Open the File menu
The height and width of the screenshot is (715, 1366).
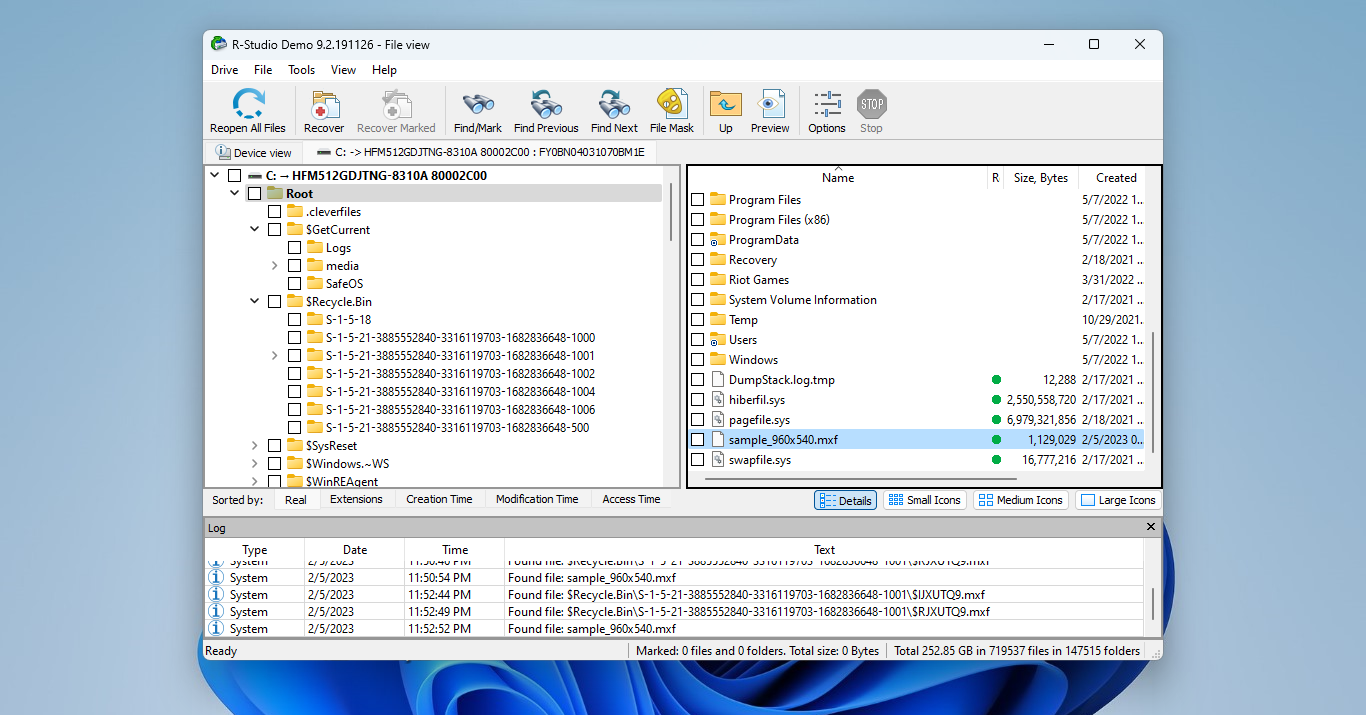pyautogui.click(x=263, y=70)
